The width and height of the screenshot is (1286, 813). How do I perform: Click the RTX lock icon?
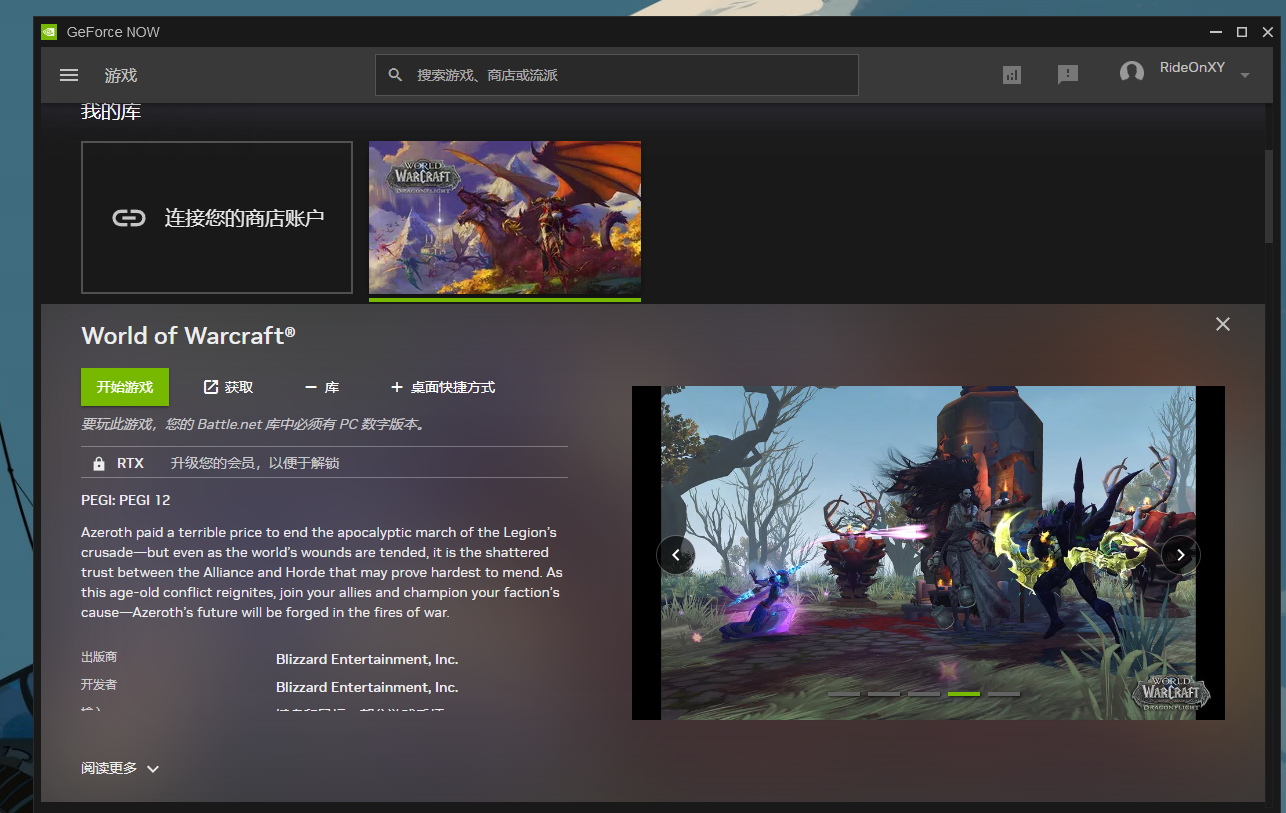point(98,464)
